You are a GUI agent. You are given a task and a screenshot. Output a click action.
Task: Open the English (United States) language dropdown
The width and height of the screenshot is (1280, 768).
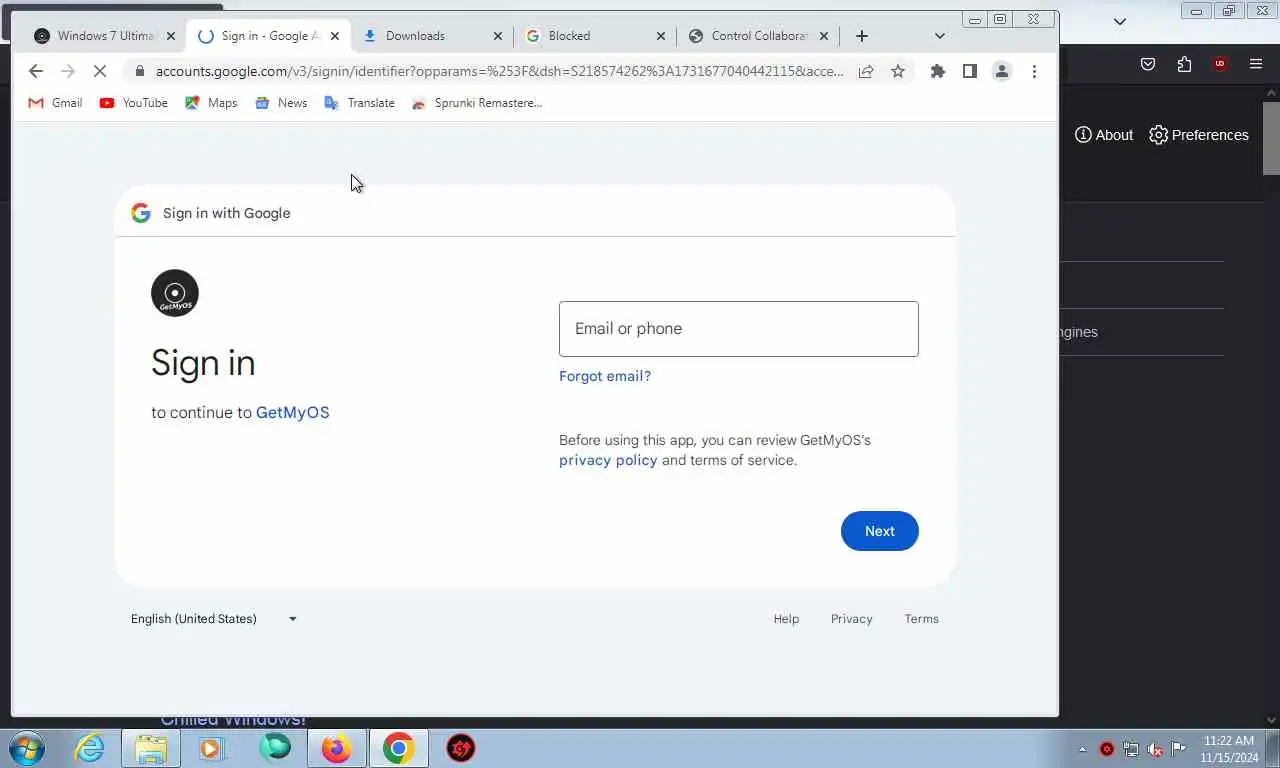tap(214, 619)
